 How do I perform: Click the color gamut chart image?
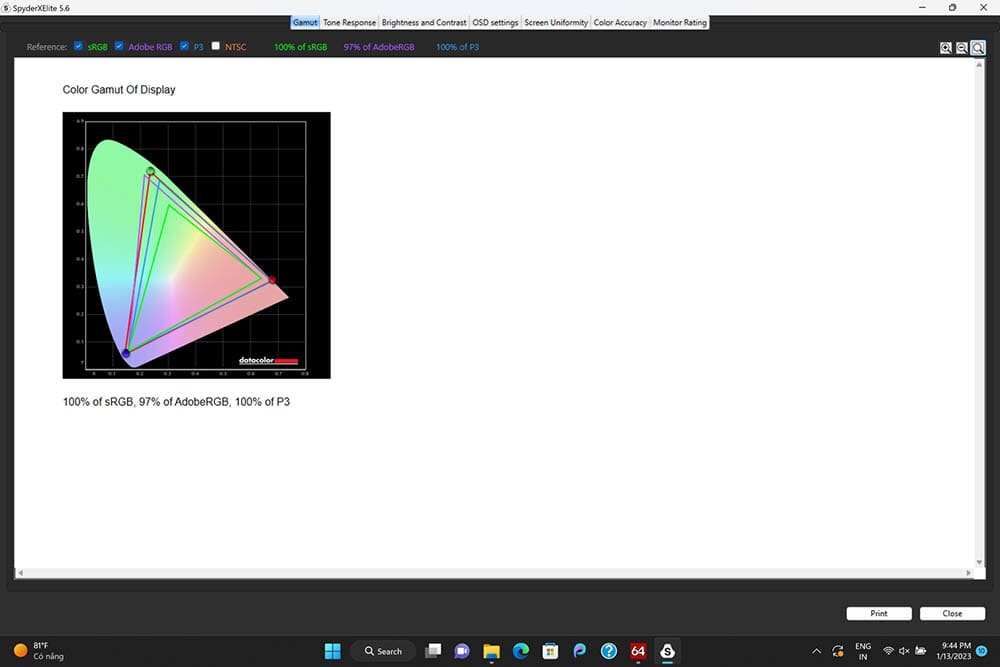click(196, 245)
